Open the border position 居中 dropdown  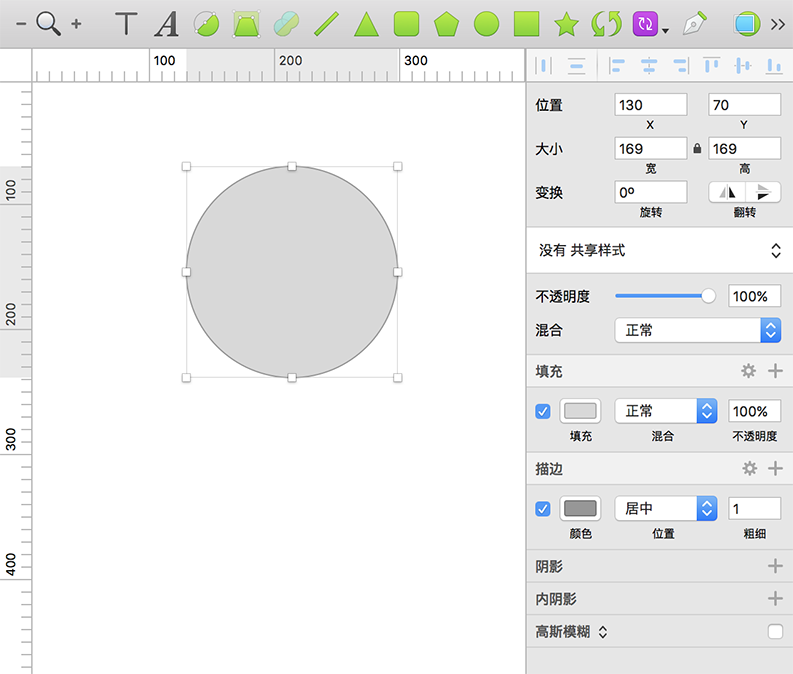(x=666, y=508)
